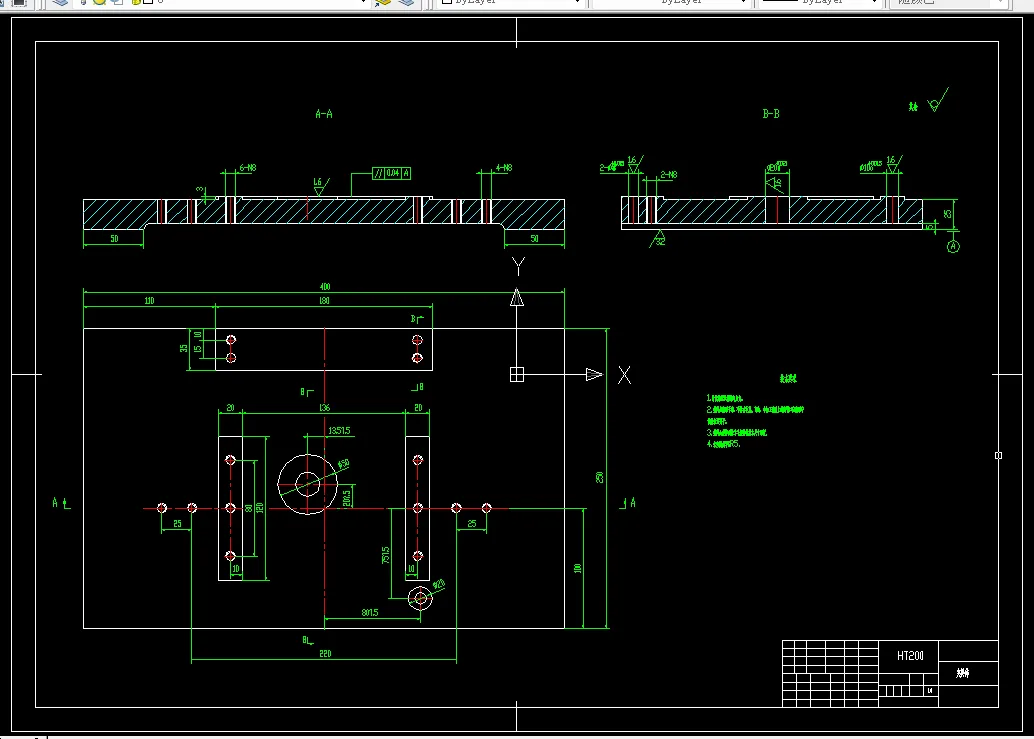
Task: Select the 220 dimension below the plate
Action: [x=325, y=654]
